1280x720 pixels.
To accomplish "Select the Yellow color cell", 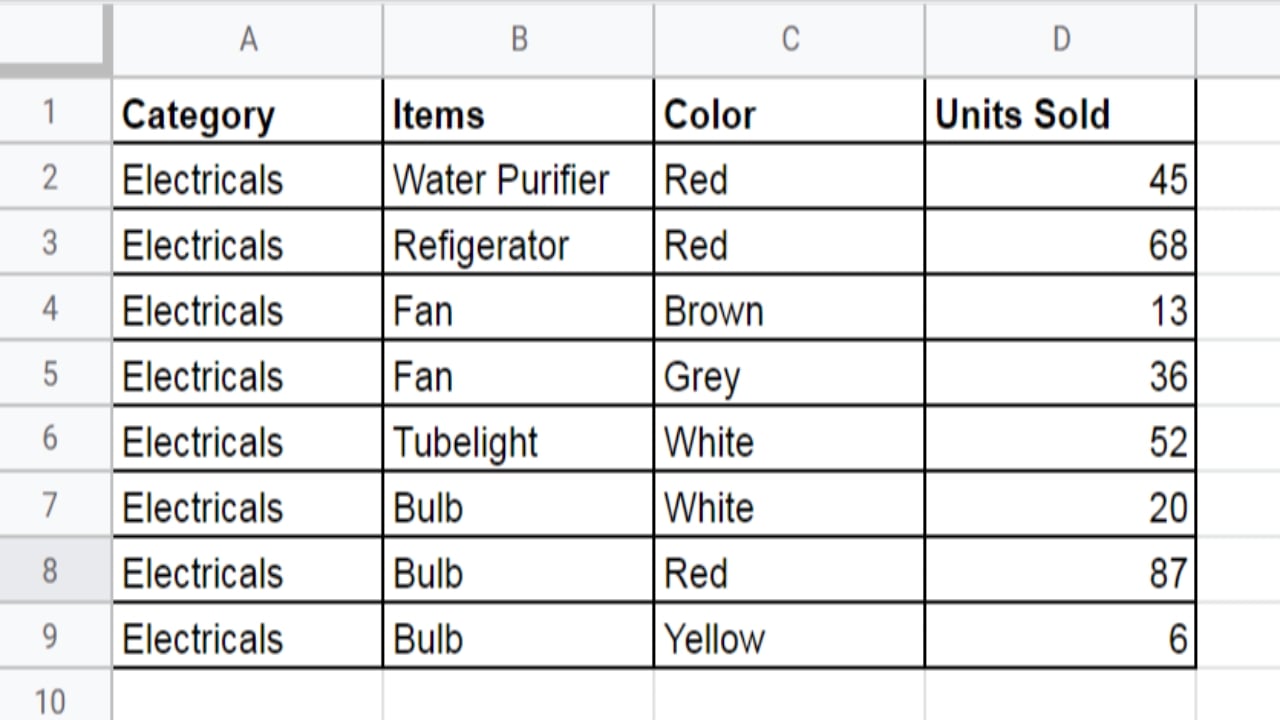I will coord(789,637).
